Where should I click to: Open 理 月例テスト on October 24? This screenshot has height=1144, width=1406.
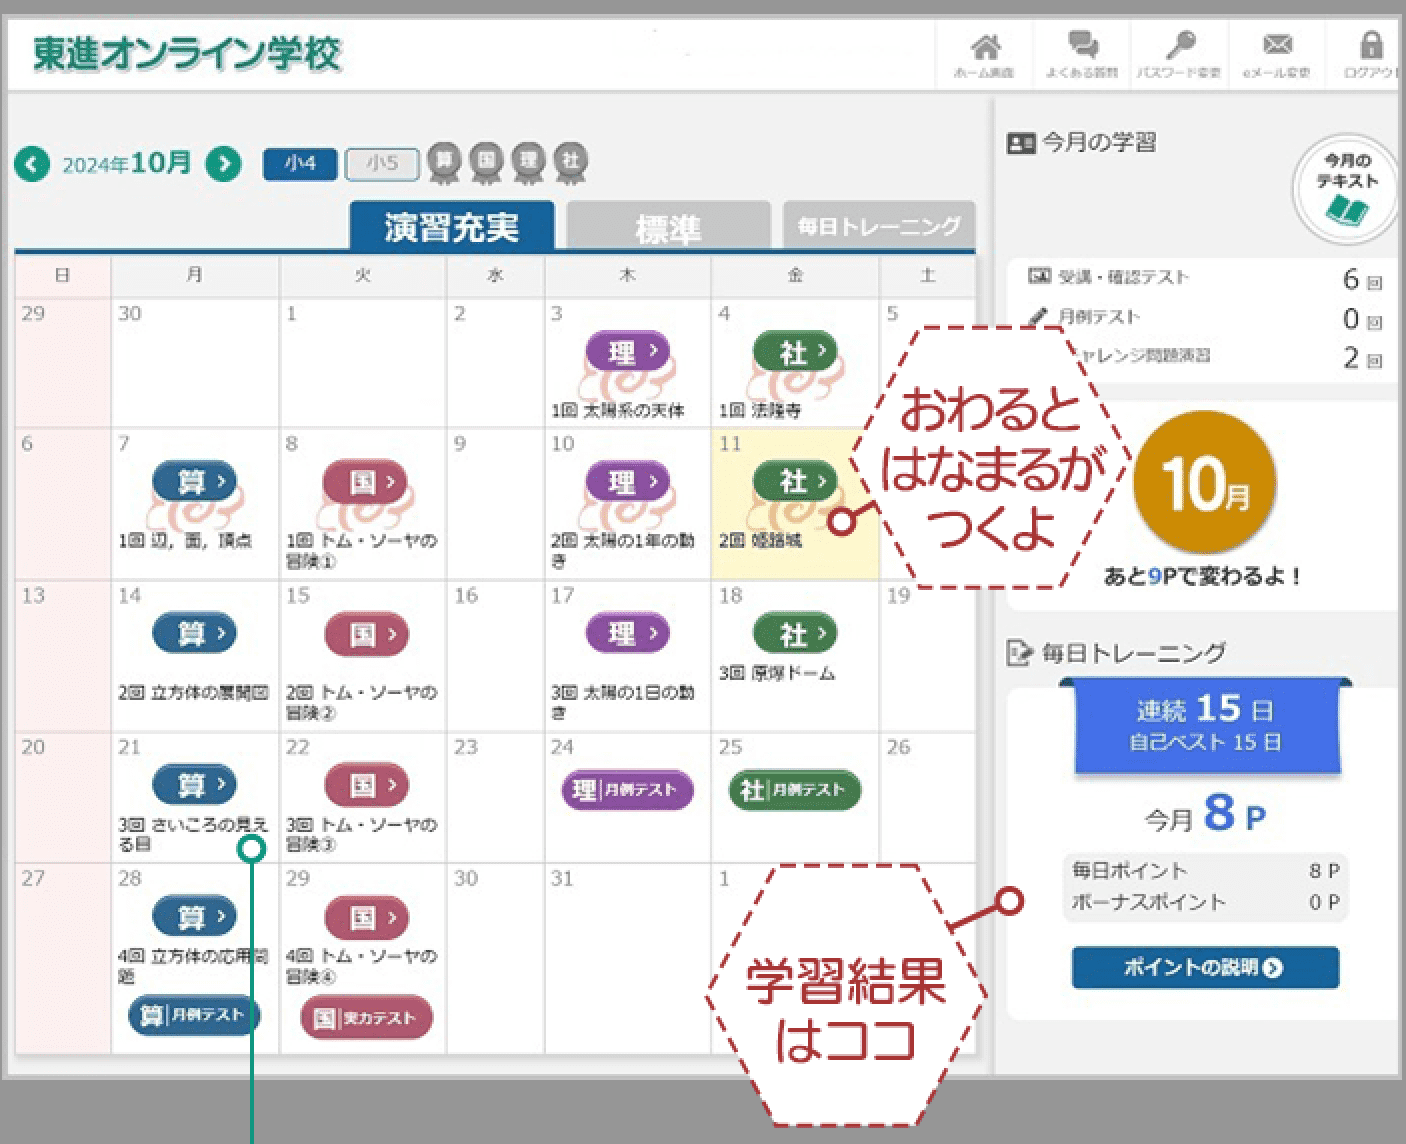tap(627, 789)
